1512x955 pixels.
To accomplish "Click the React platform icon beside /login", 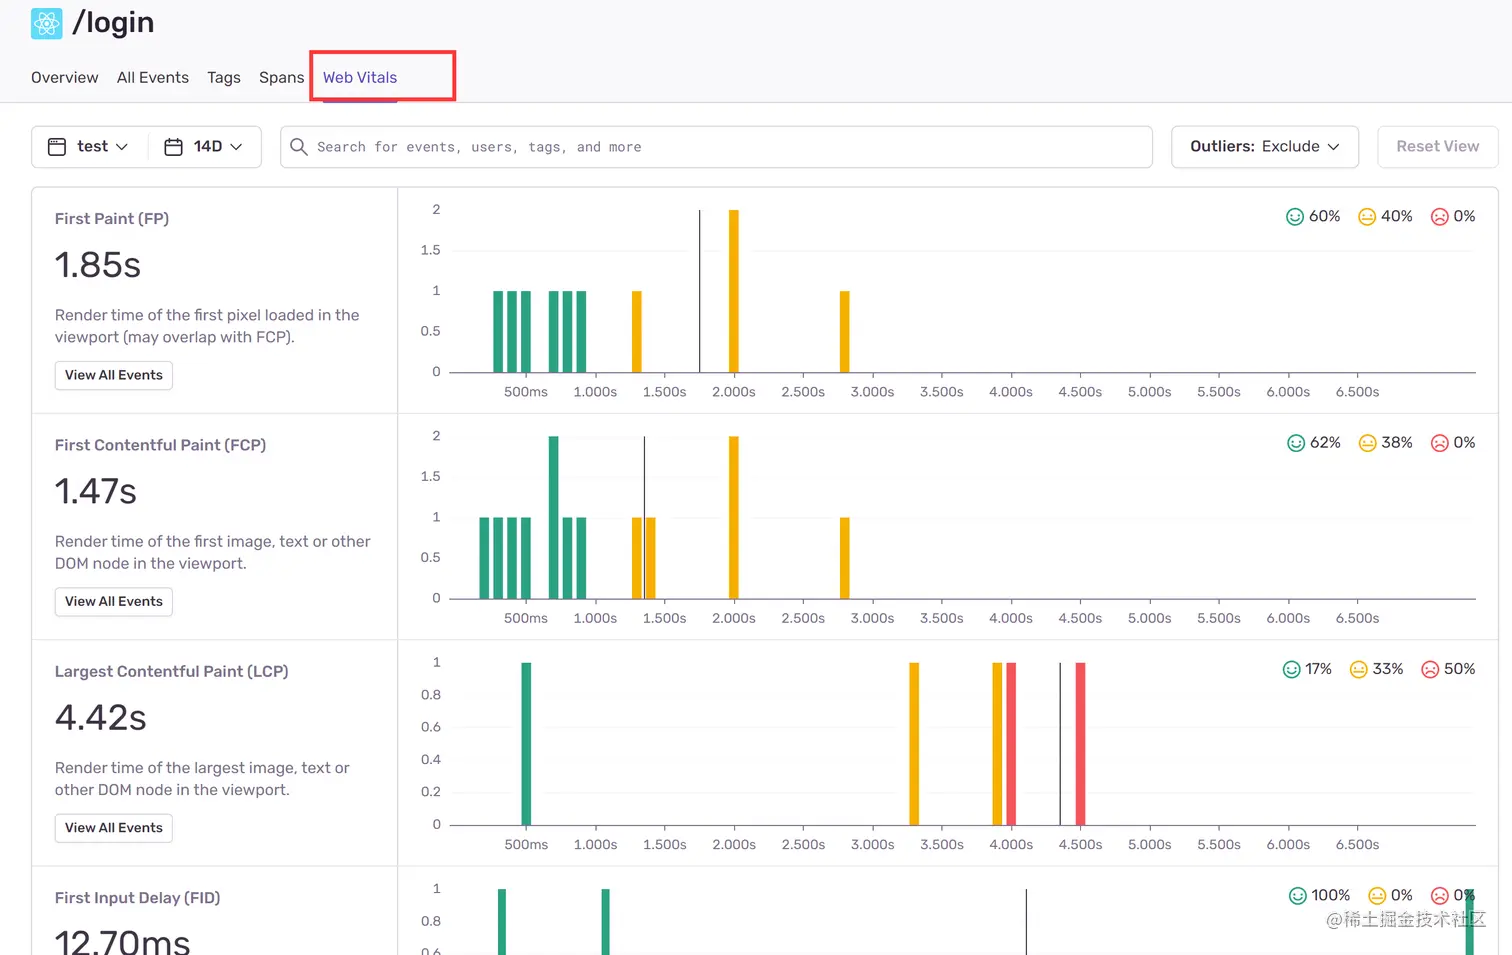I will (46, 23).
